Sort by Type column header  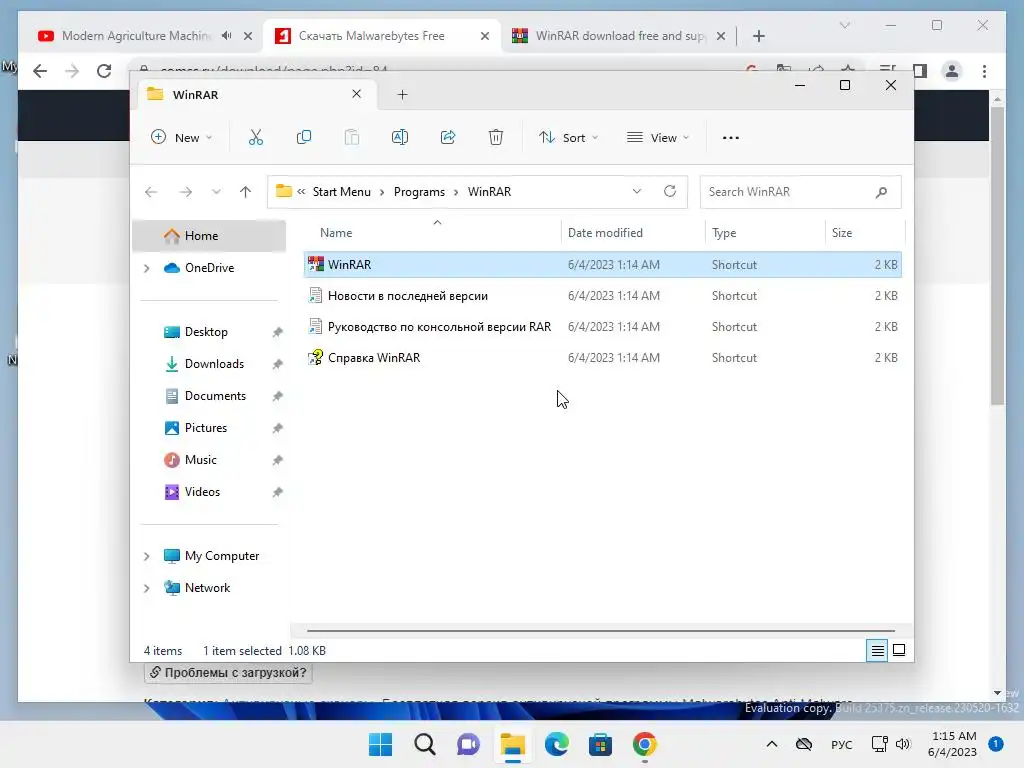coord(765,232)
